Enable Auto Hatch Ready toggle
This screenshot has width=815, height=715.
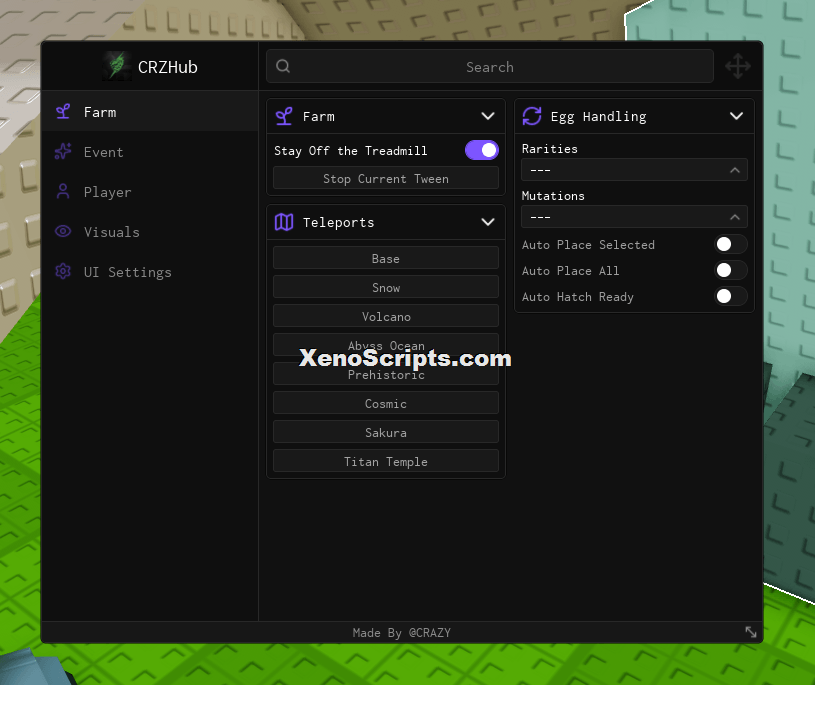point(731,296)
